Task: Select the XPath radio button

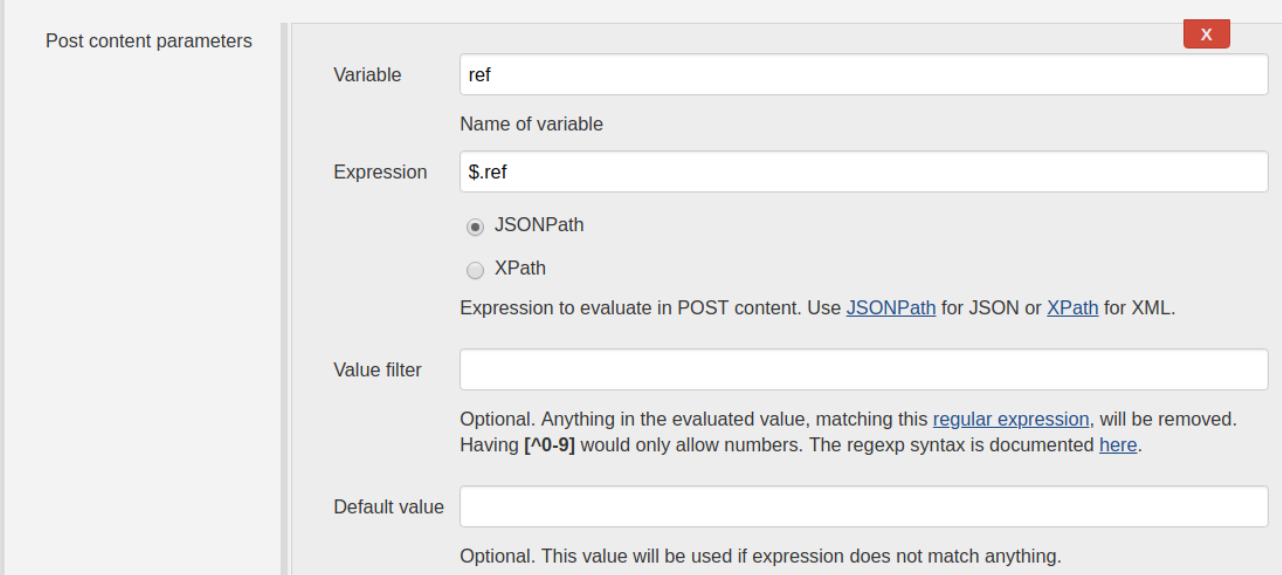Action: (475, 270)
